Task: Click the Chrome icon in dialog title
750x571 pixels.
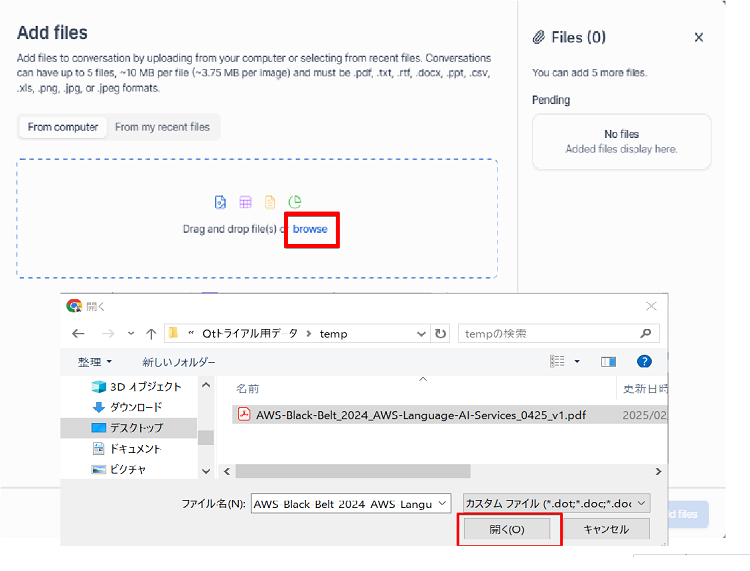Action: pyautogui.click(x=74, y=306)
